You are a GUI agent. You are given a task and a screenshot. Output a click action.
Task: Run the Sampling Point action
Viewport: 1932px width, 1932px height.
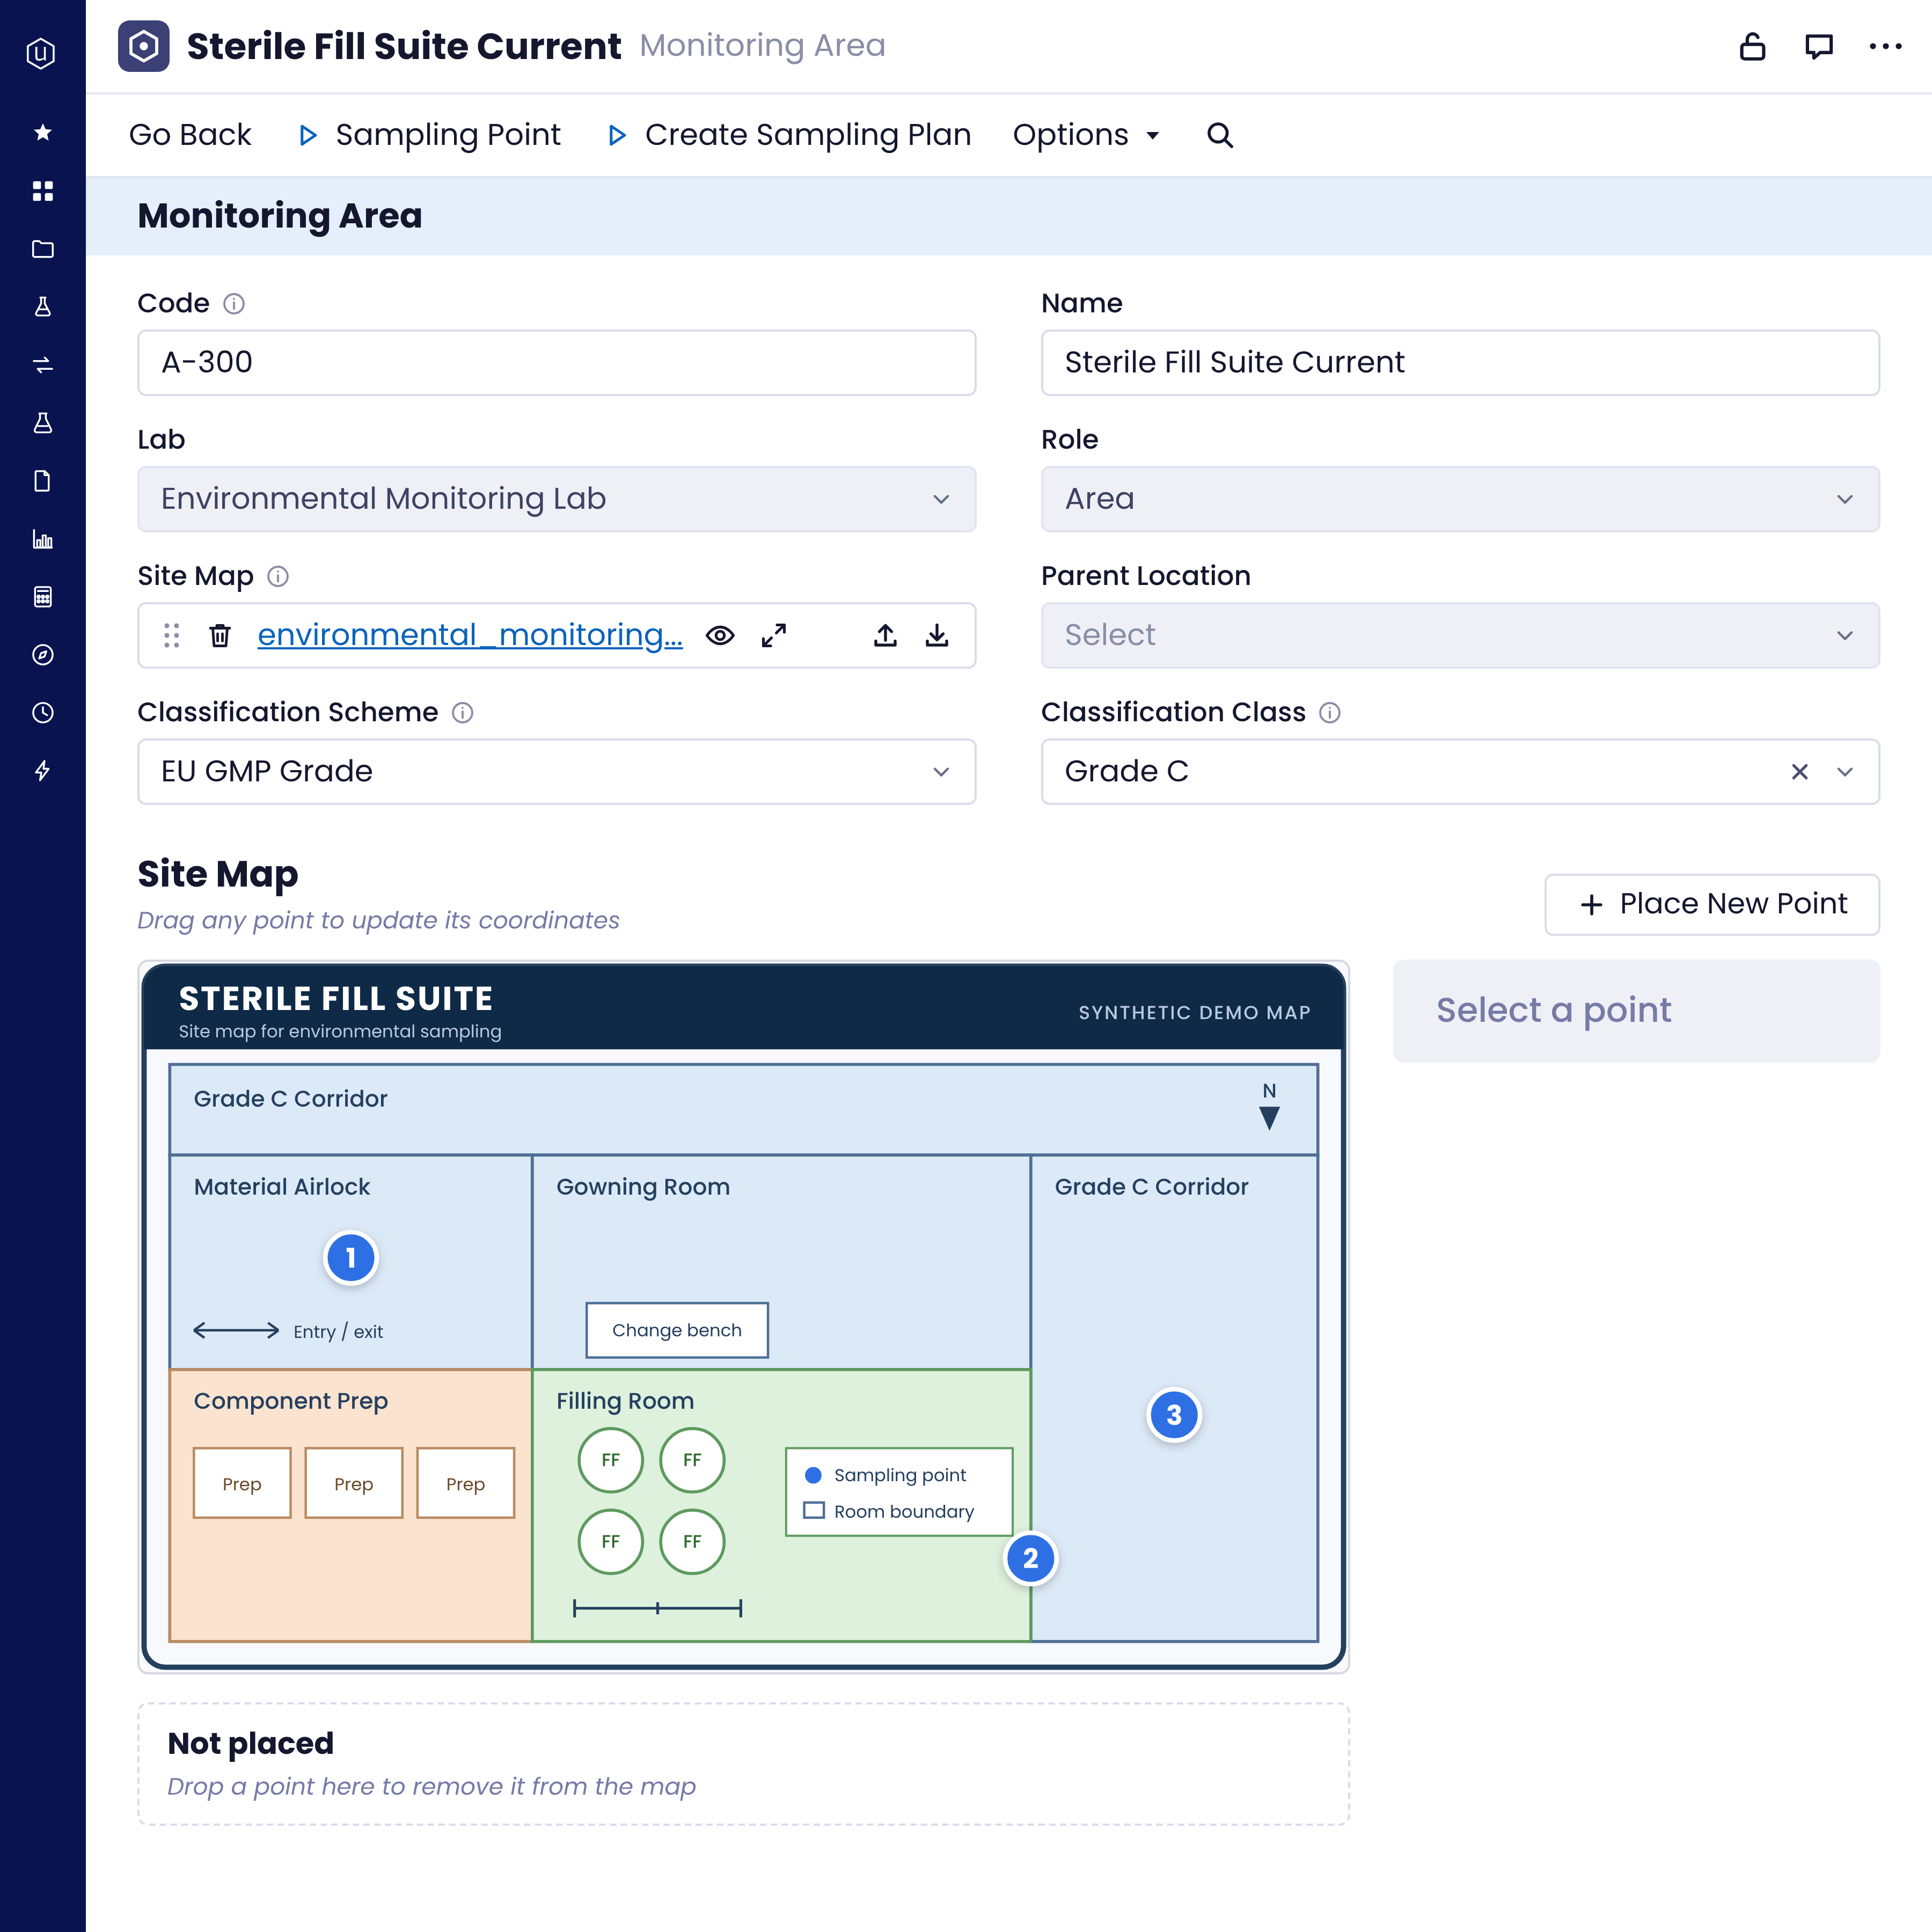(x=430, y=135)
